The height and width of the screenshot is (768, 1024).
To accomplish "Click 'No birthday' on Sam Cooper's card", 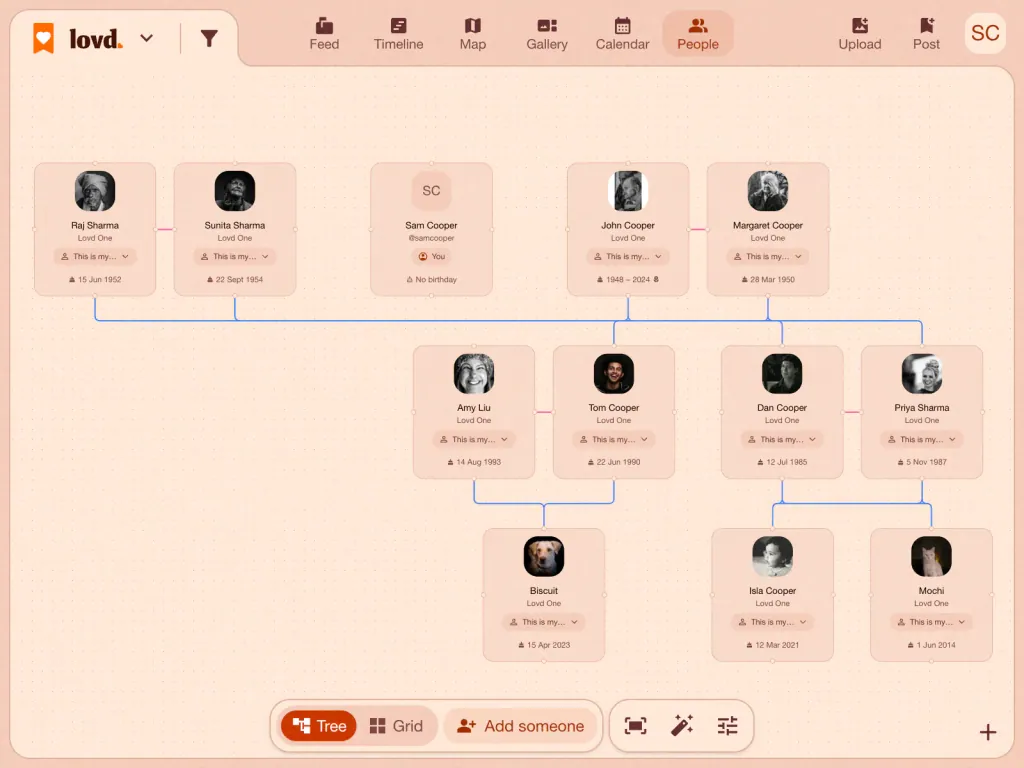I will point(432,280).
